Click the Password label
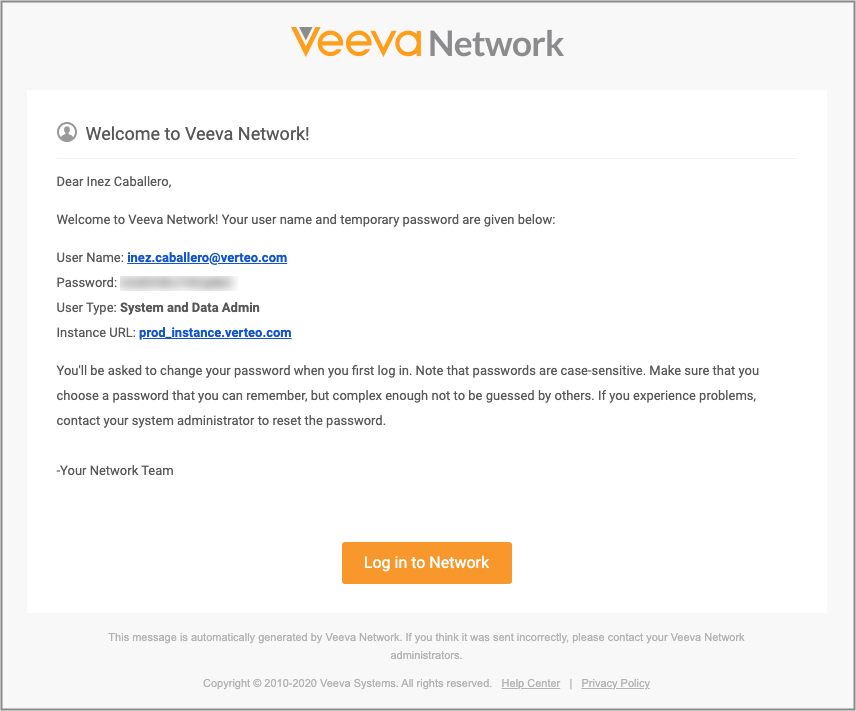 (x=87, y=282)
